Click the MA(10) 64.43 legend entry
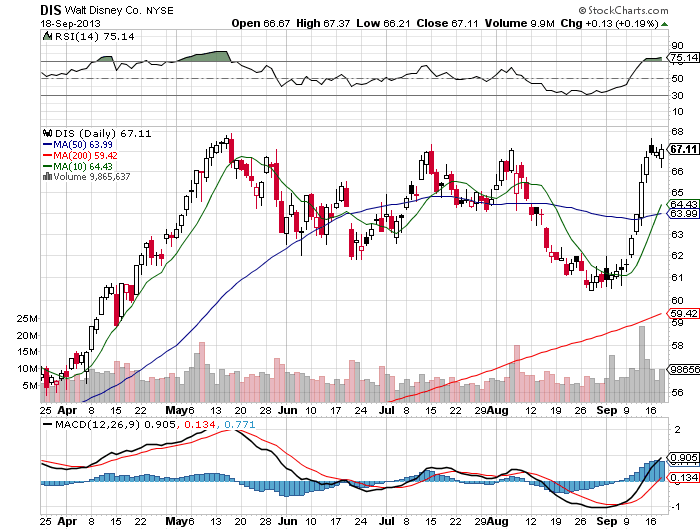This screenshot has width=700, height=530. [x=78, y=166]
